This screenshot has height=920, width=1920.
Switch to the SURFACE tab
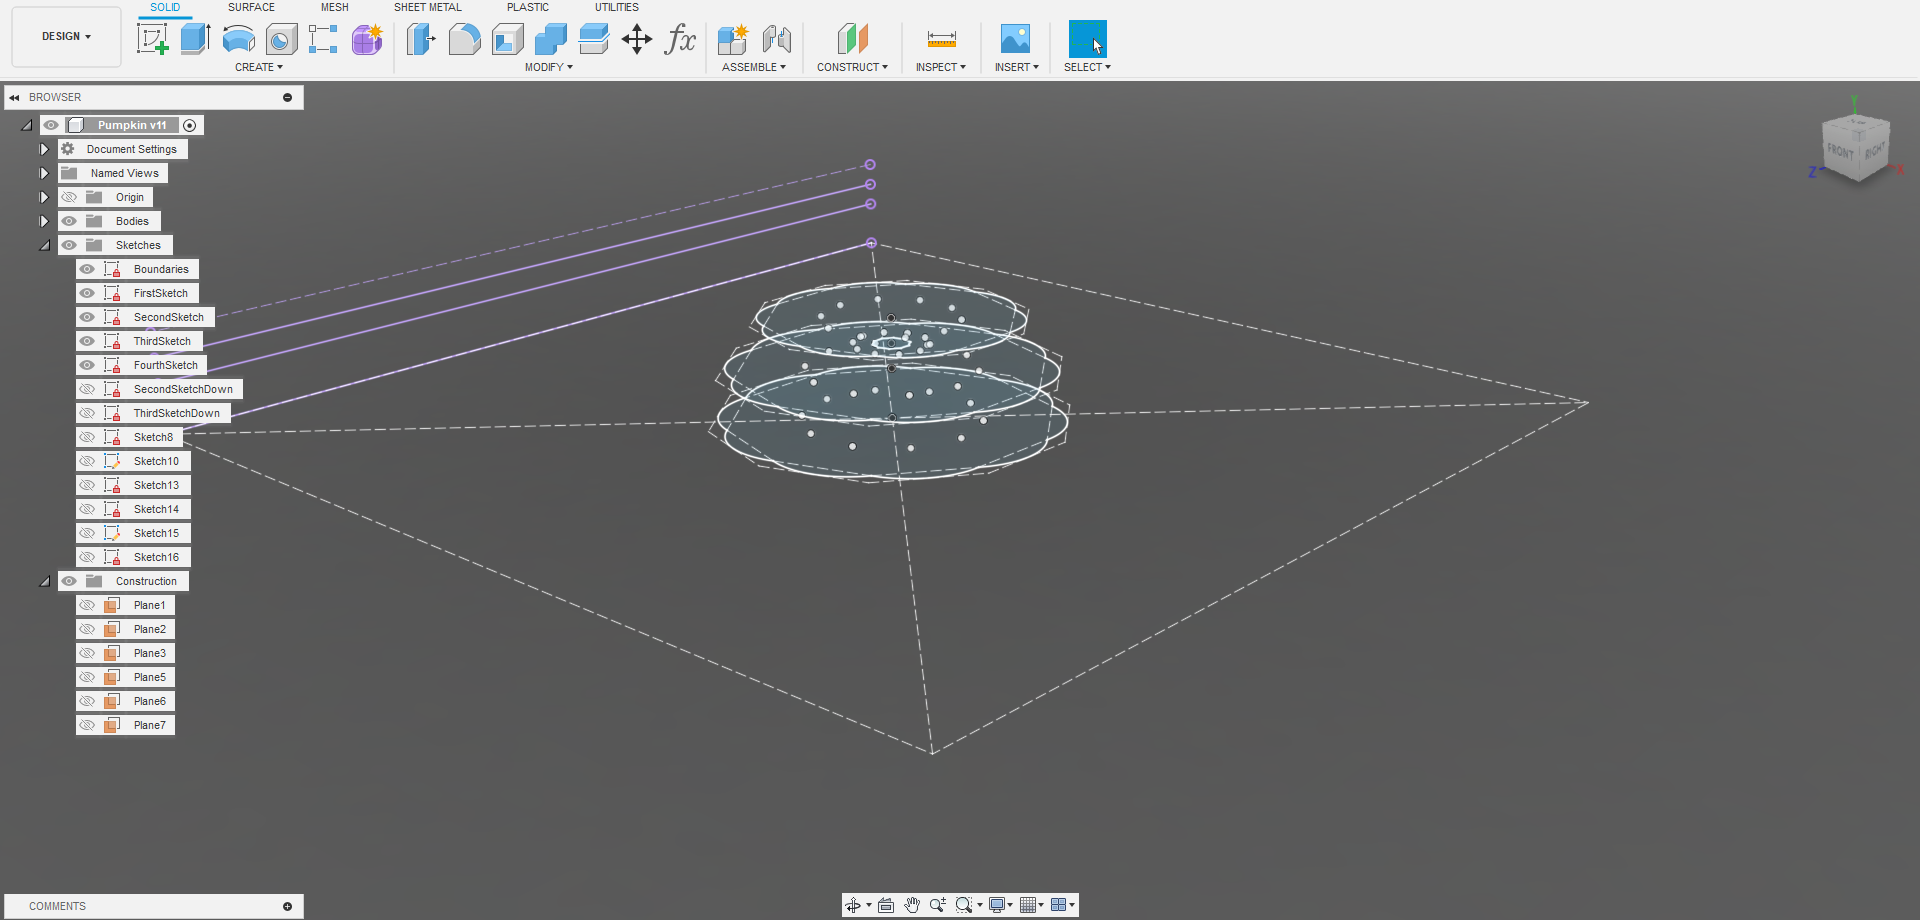click(x=251, y=7)
